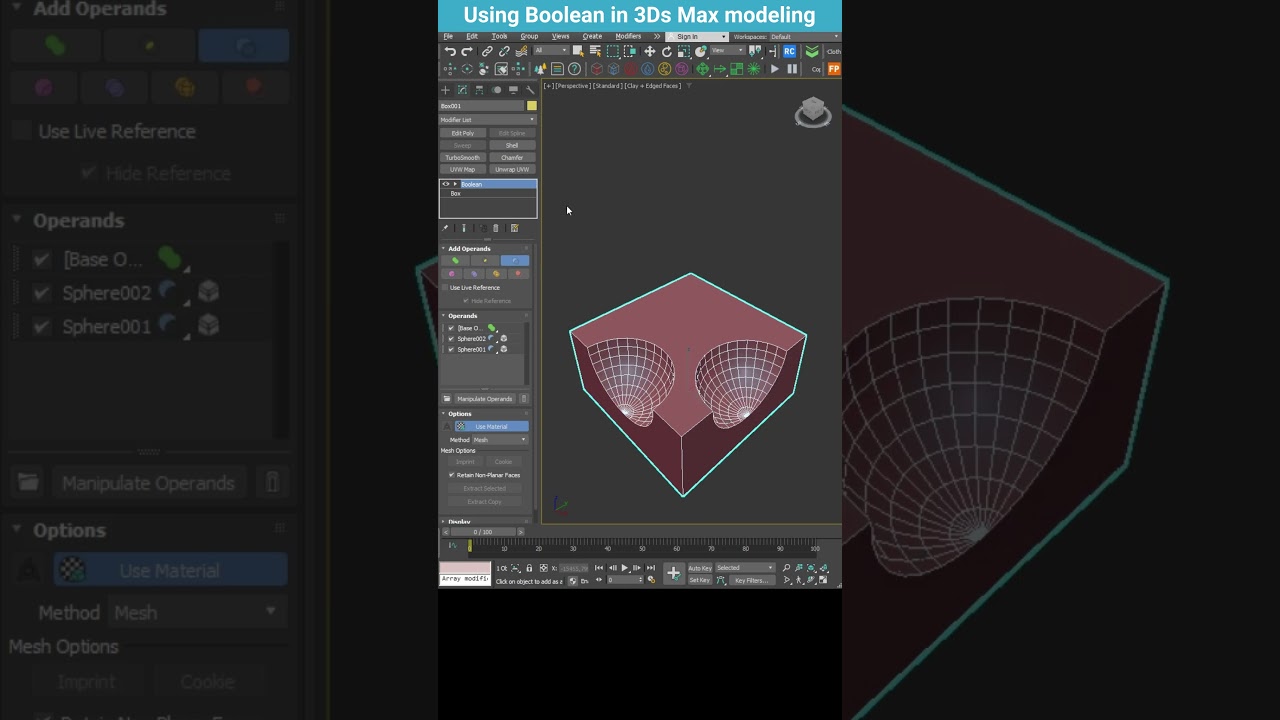
Task: Select the yellow operand type icon
Action: [x=485, y=260]
